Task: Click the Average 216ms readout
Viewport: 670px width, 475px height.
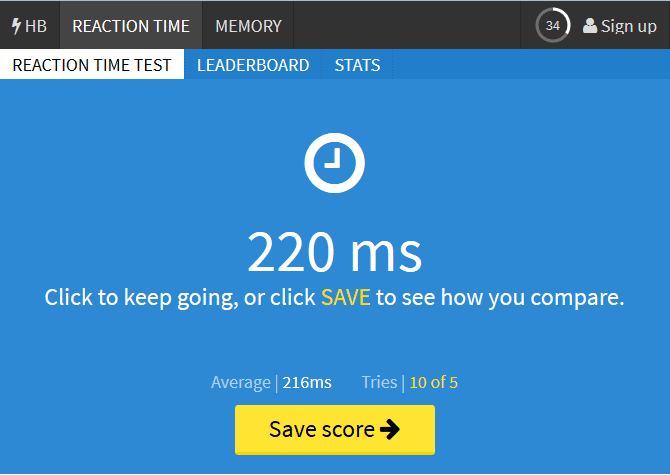Action: [x=271, y=383]
